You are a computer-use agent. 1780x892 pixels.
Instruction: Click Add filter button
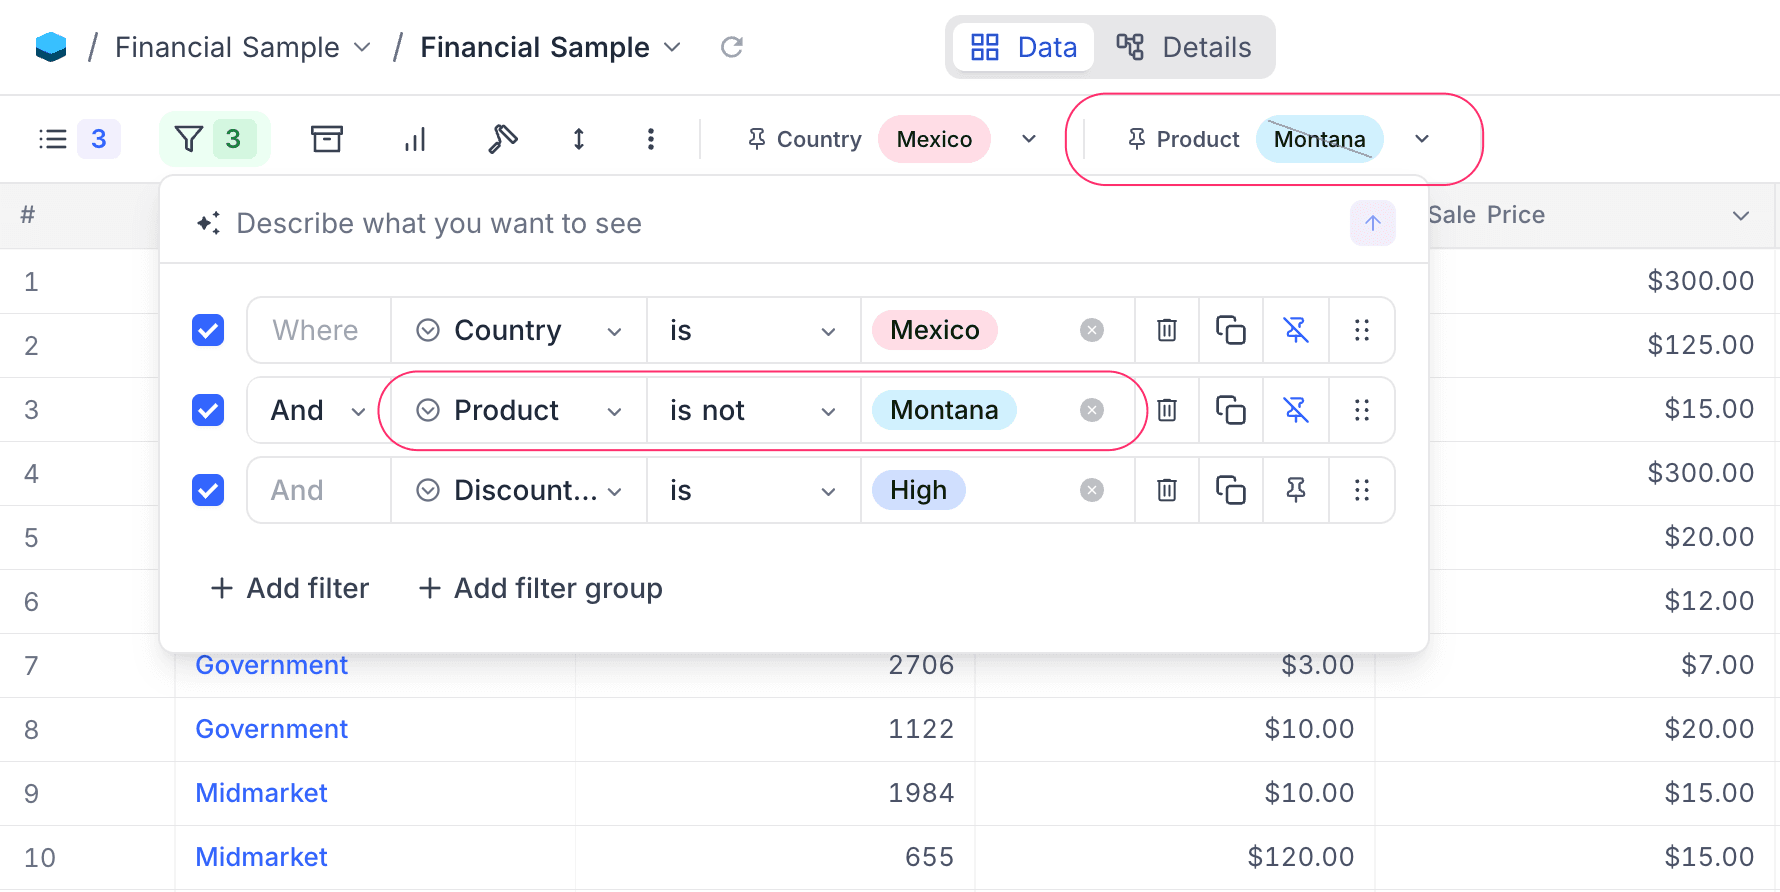tap(290, 588)
